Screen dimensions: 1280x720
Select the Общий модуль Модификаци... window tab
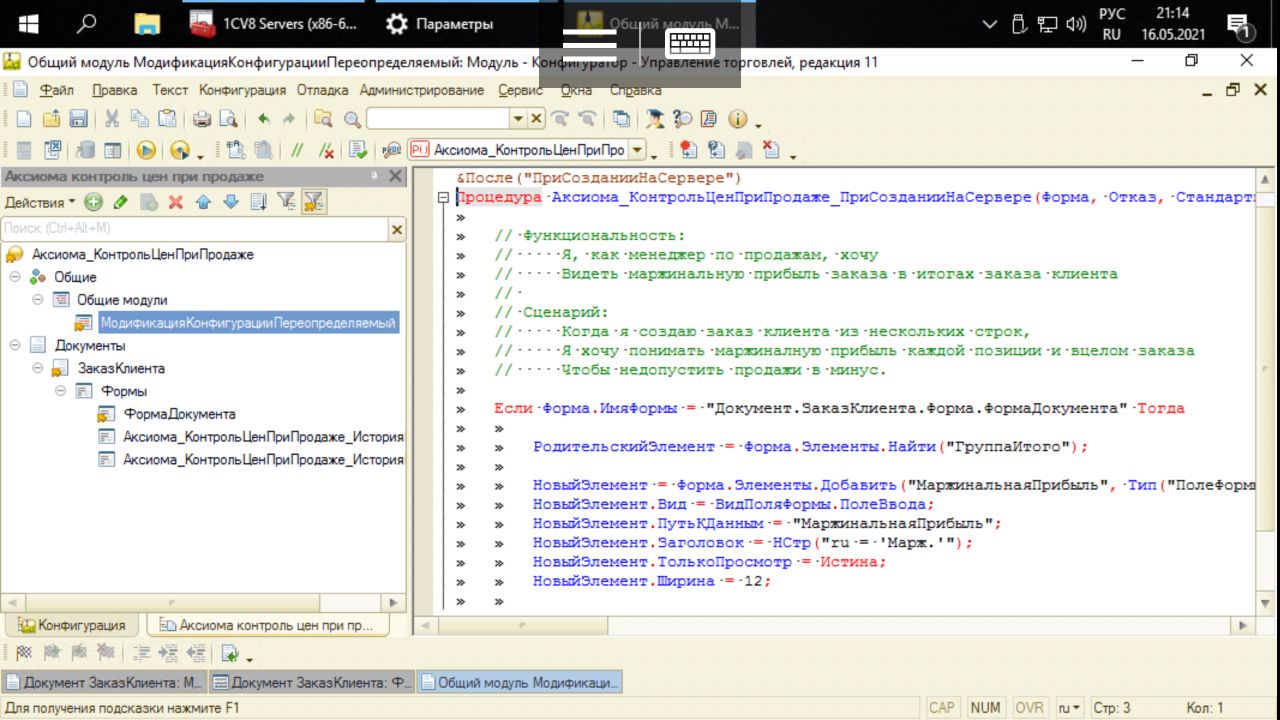click(x=520, y=683)
